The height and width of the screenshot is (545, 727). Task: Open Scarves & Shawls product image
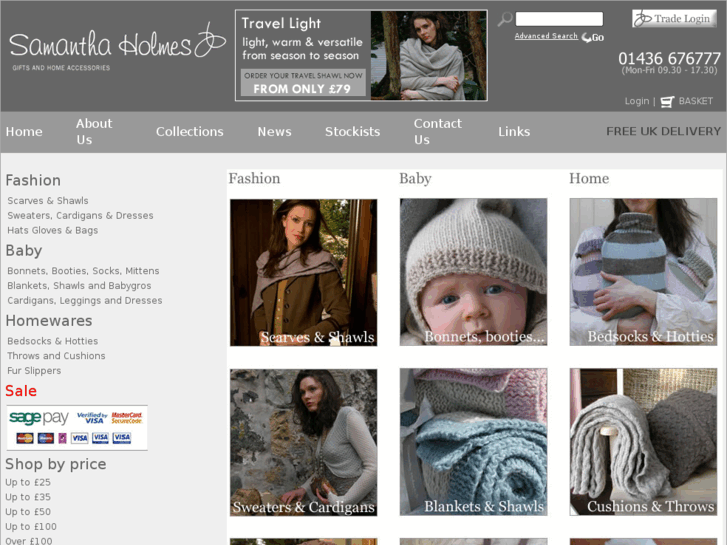pos(304,273)
